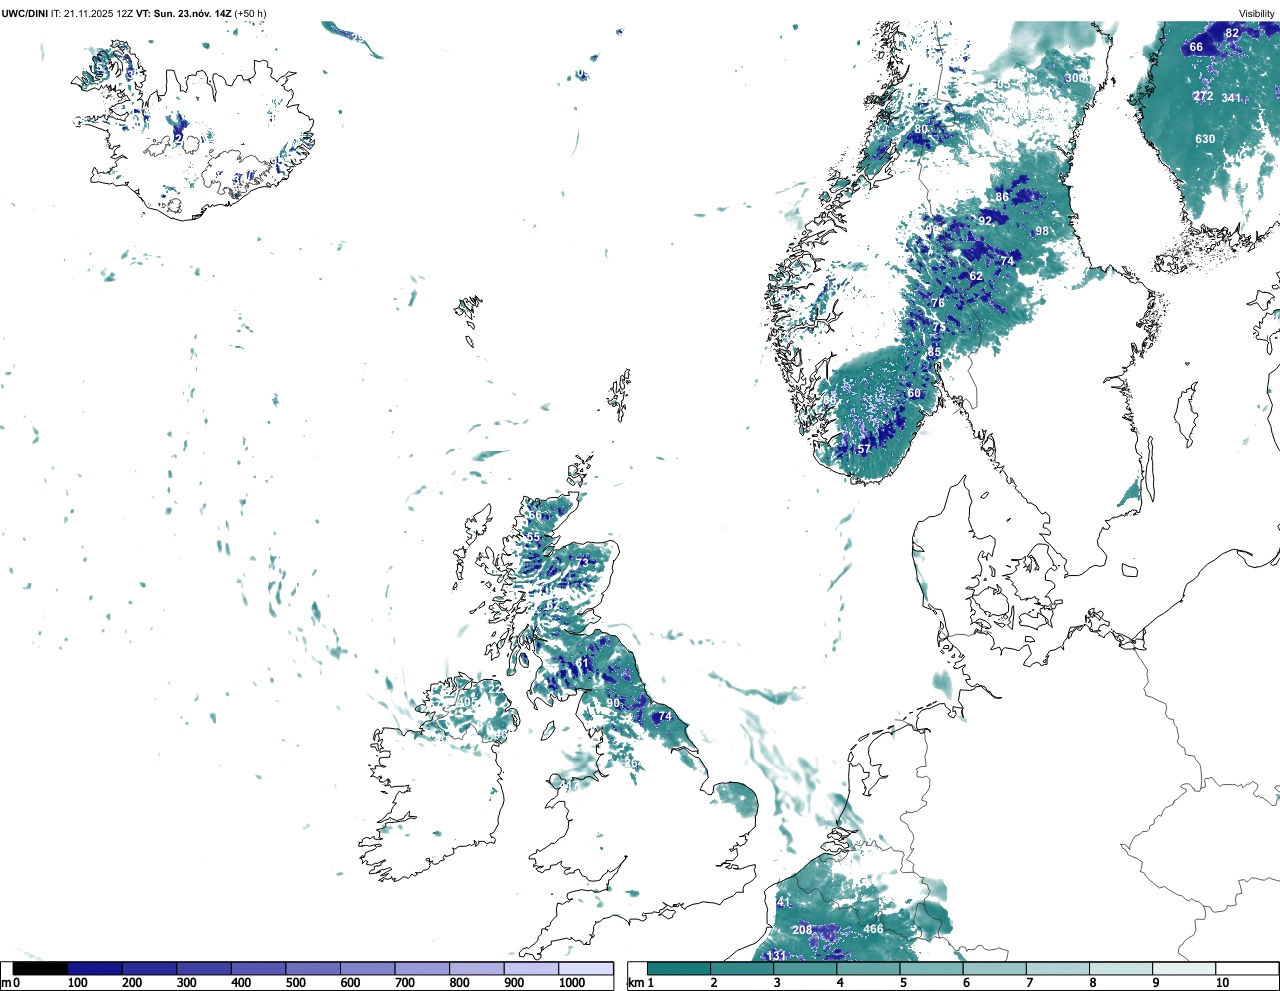Screen dimensions: 1280x991
Task: Click the 76 value over Scandinavia
Action: (938, 303)
